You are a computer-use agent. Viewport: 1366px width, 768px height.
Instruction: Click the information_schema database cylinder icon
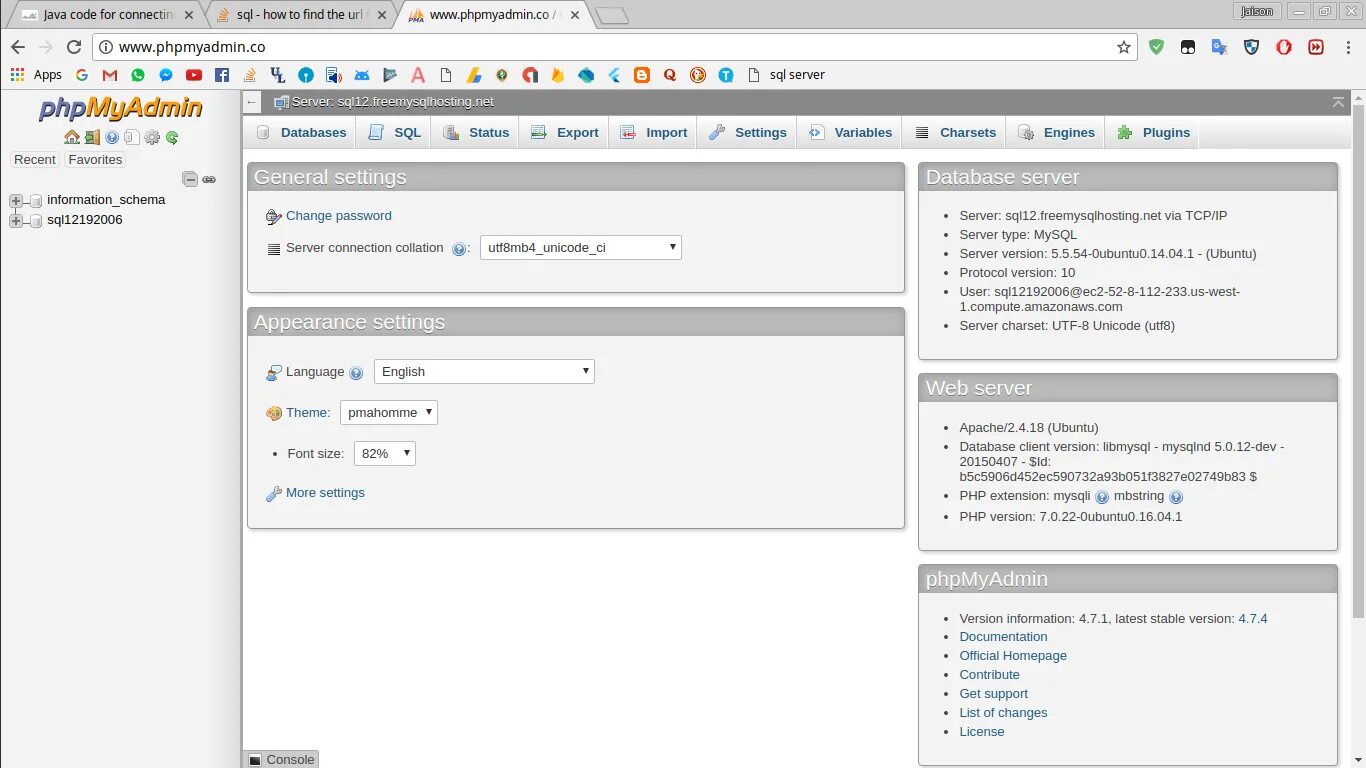(x=36, y=200)
